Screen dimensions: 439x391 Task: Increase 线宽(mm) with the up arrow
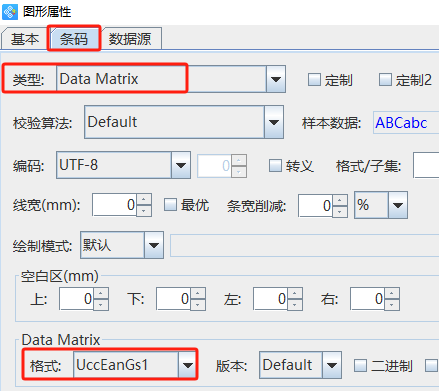(144, 199)
